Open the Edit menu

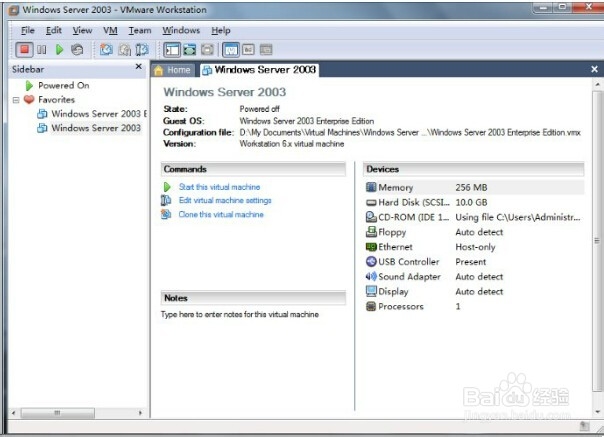(54, 30)
